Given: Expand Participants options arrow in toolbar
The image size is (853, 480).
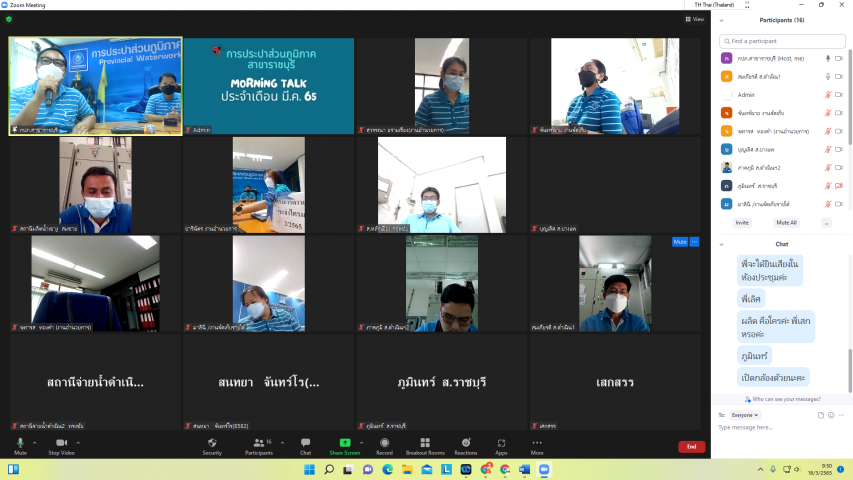Looking at the screenshot, I should click(x=282, y=442).
